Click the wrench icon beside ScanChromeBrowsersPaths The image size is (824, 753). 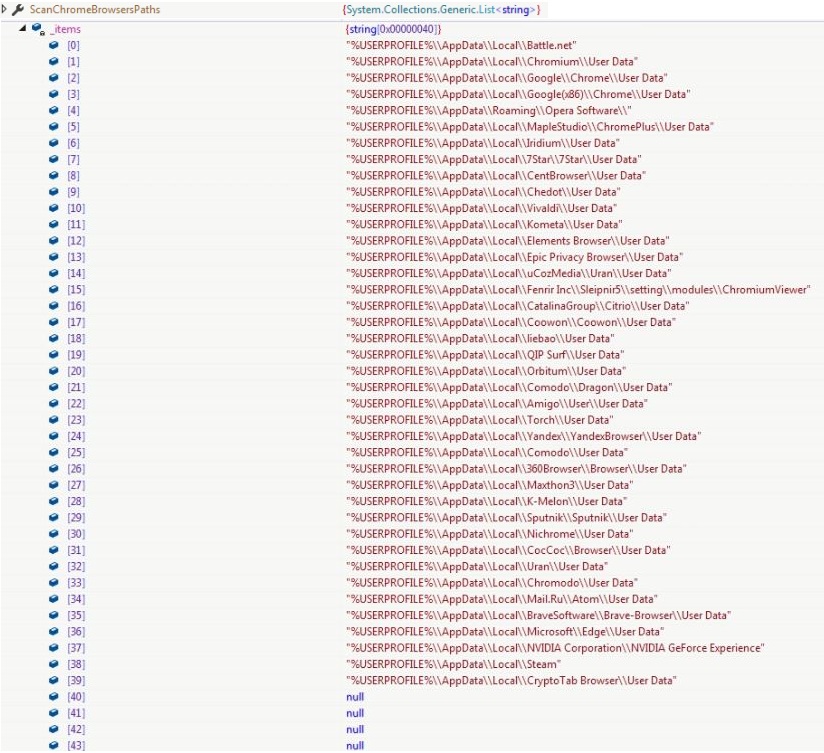(x=18, y=9)
